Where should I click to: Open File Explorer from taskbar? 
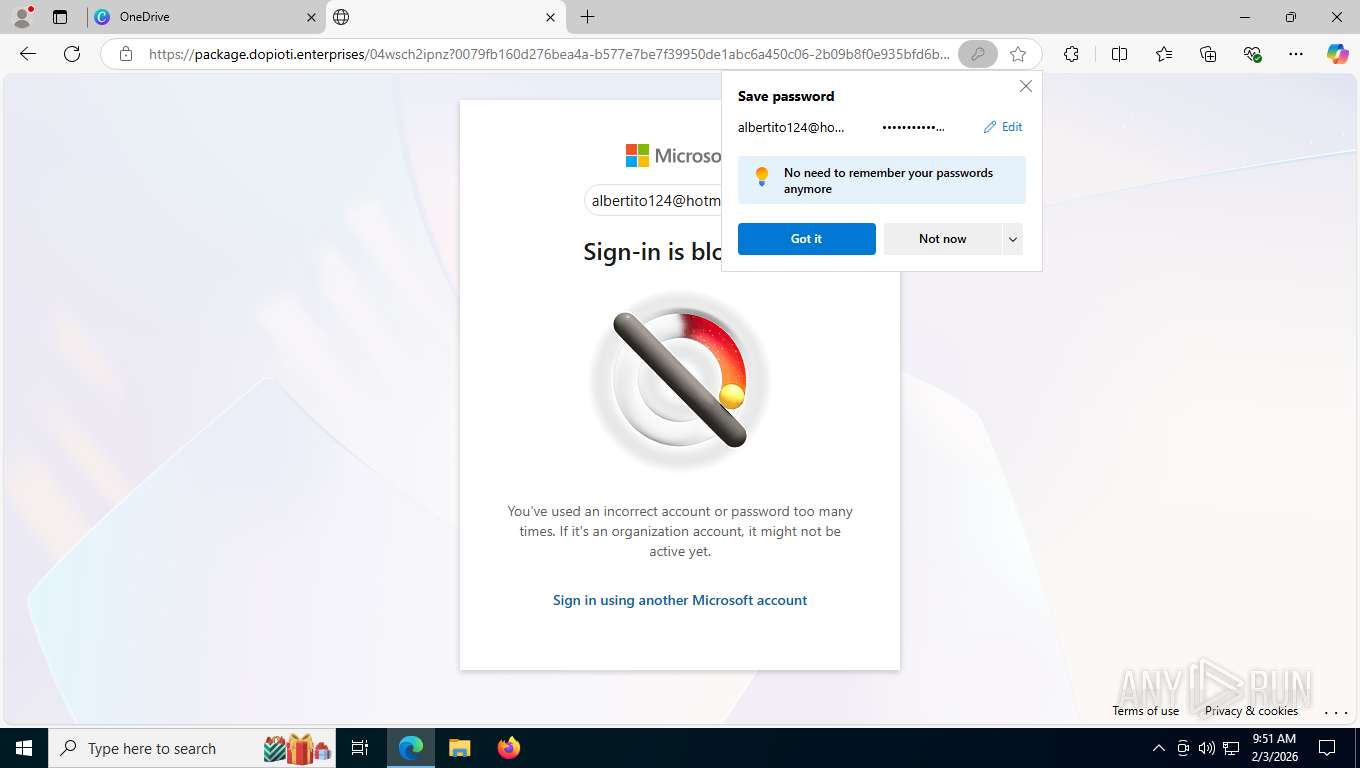point(459,748)
